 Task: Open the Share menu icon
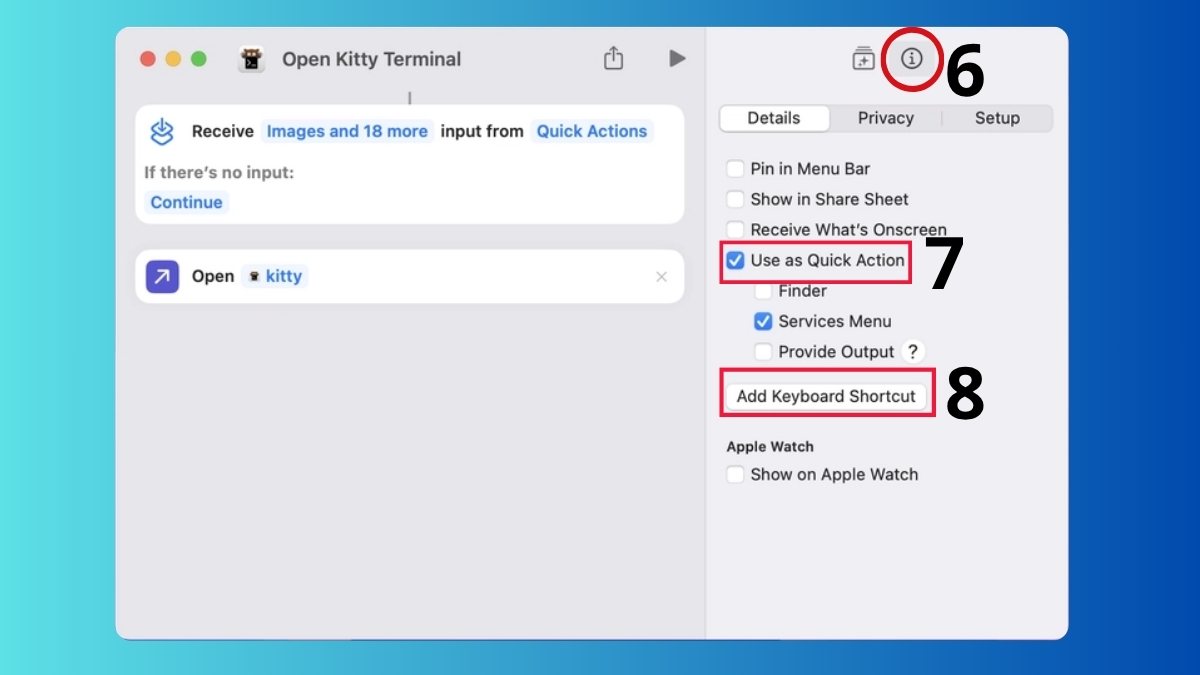(614, 58)
